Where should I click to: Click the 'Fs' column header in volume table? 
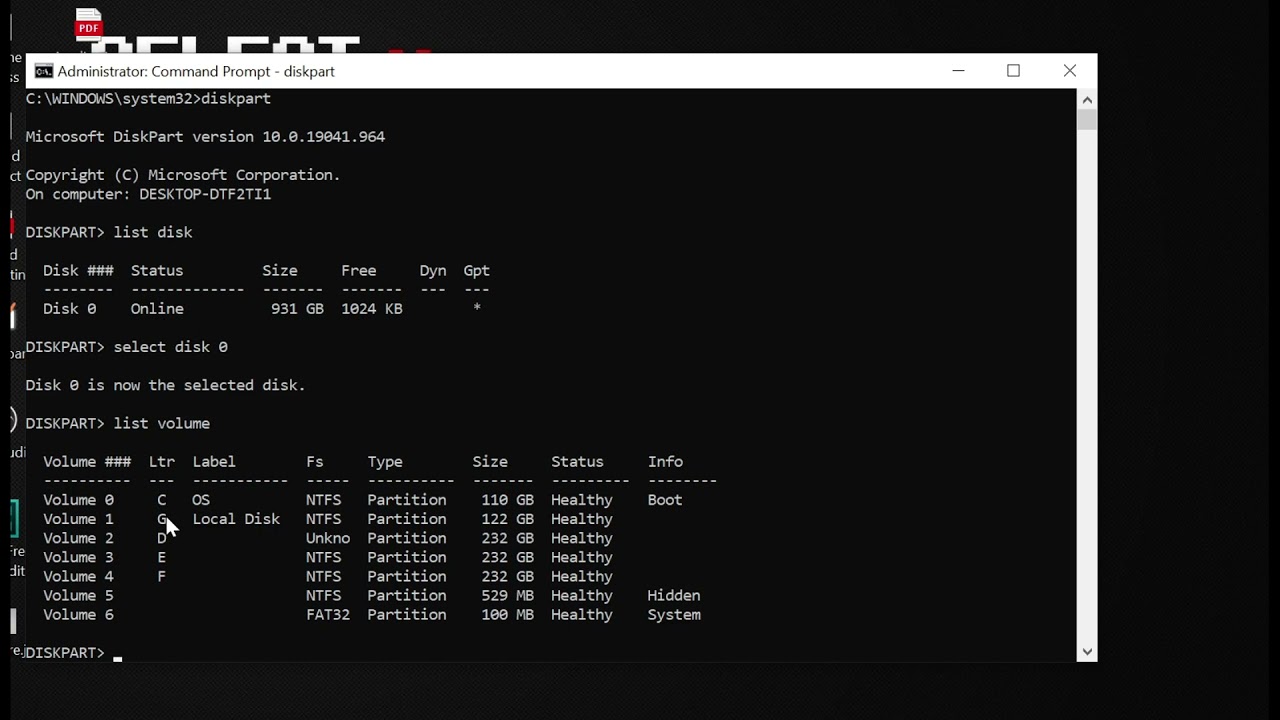point(315,462)
